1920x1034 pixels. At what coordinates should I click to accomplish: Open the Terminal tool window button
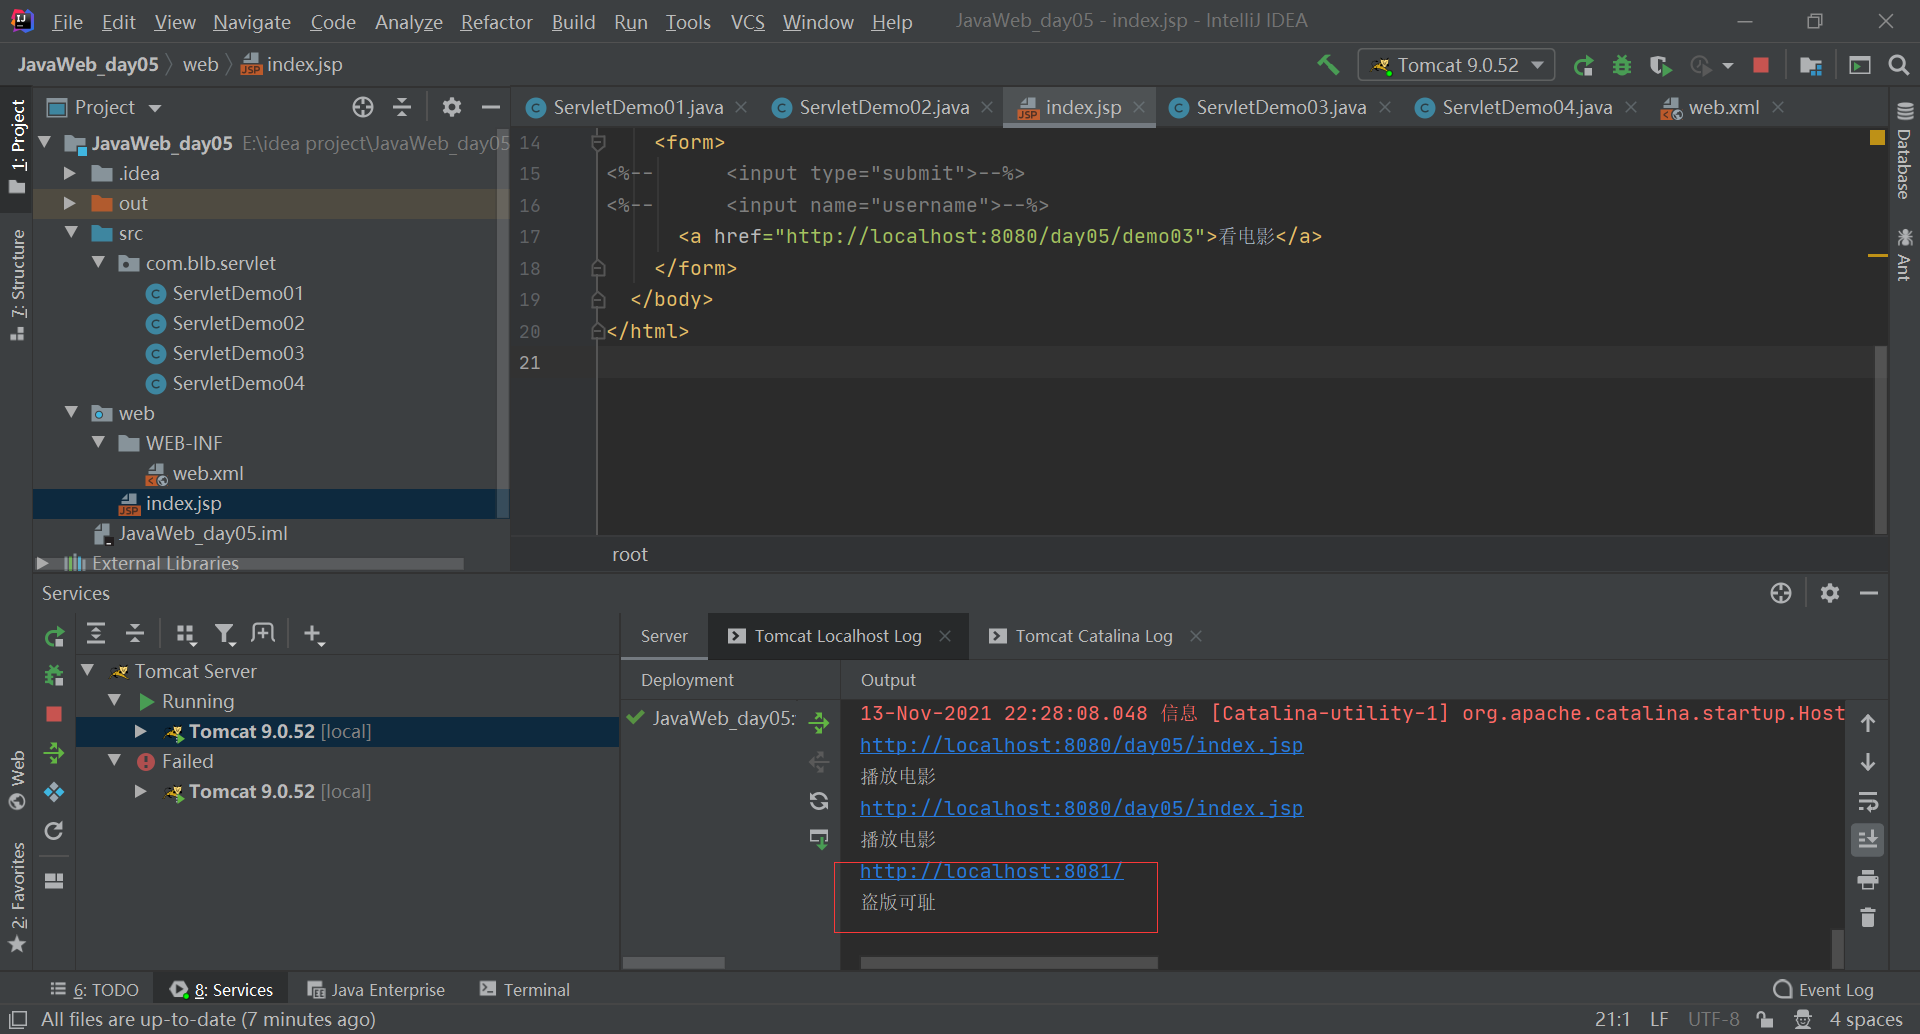pyautogui.click(x=525, y=989)
